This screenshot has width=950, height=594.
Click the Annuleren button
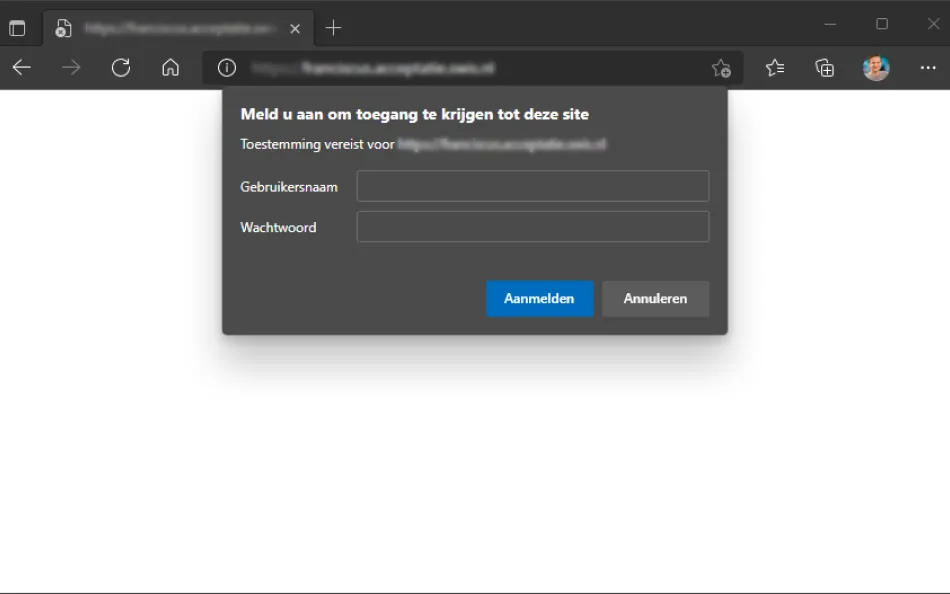[655, 298]
